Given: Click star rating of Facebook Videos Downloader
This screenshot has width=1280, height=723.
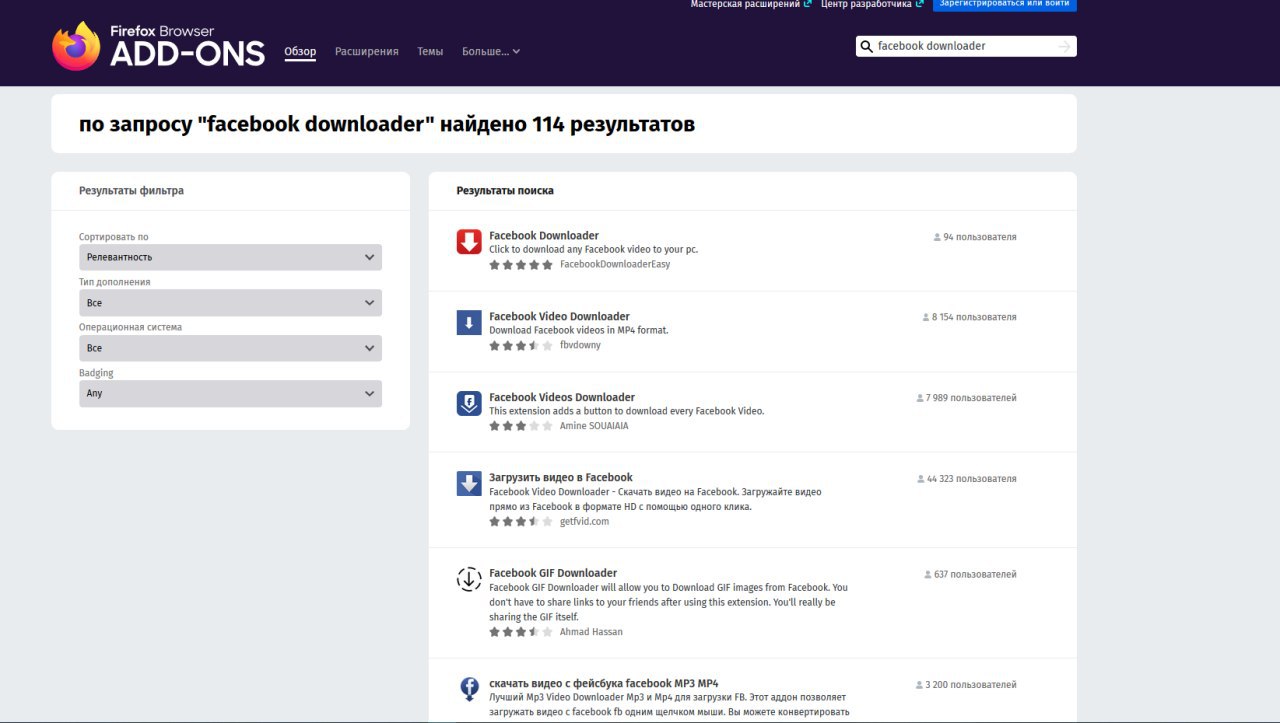Looking at the screenshot, I should click(521, 426).
